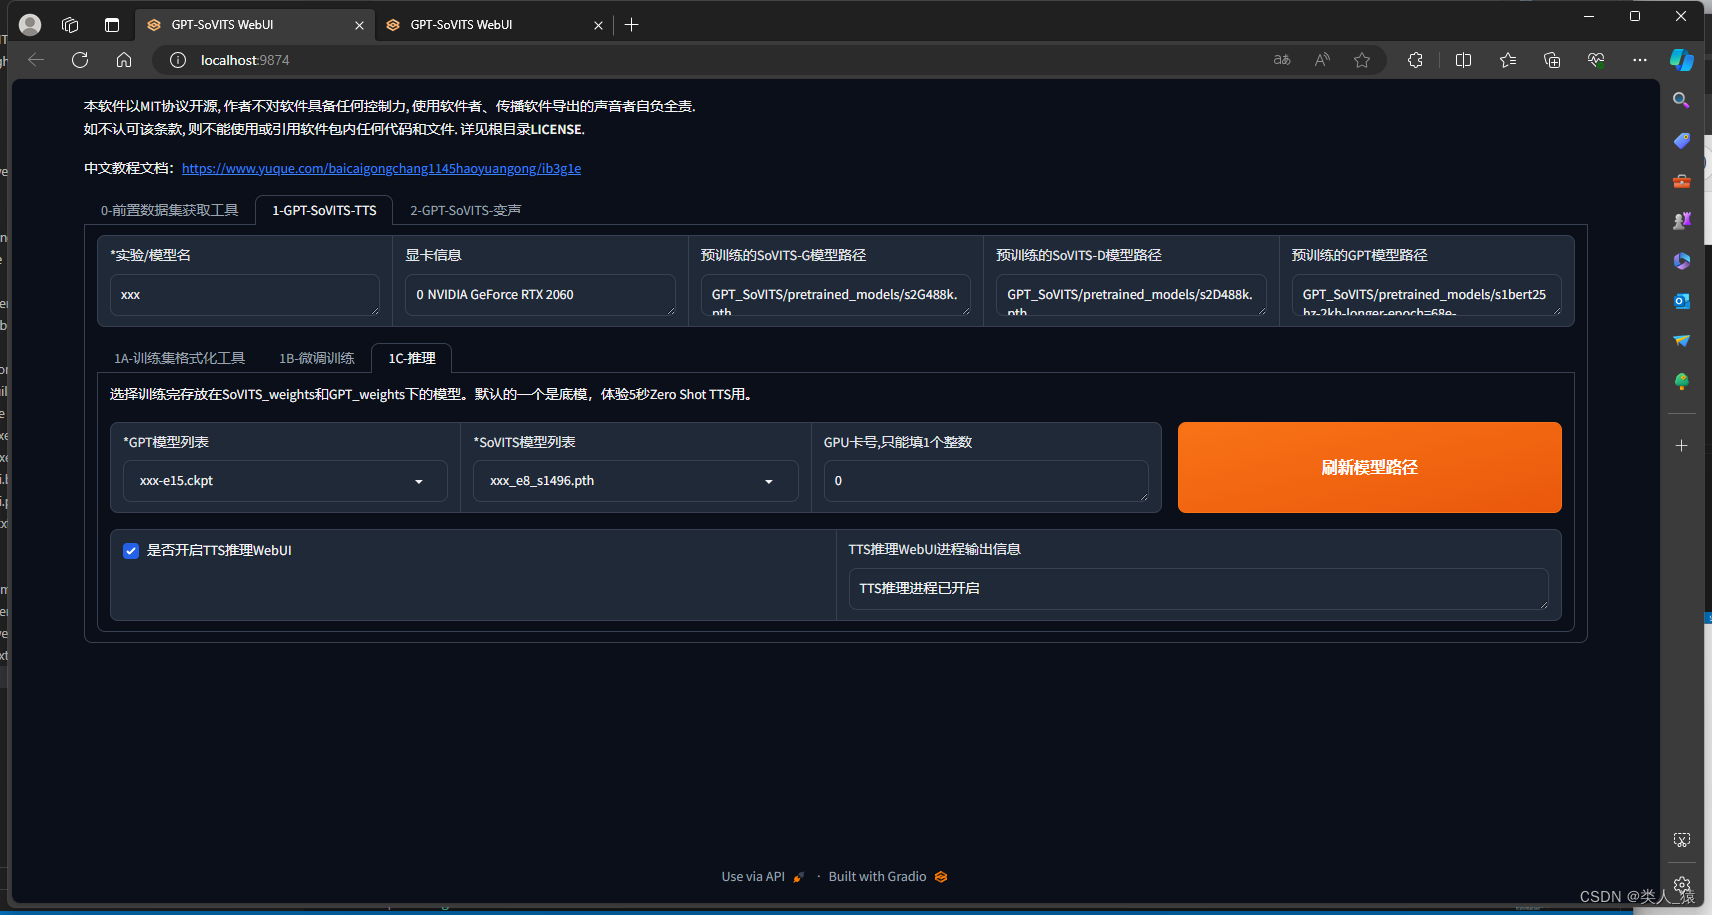Open the sidebar Outlook icon
Image resolution: width=1712 pixels, height=915 pixels.
tap(1682, 301)
